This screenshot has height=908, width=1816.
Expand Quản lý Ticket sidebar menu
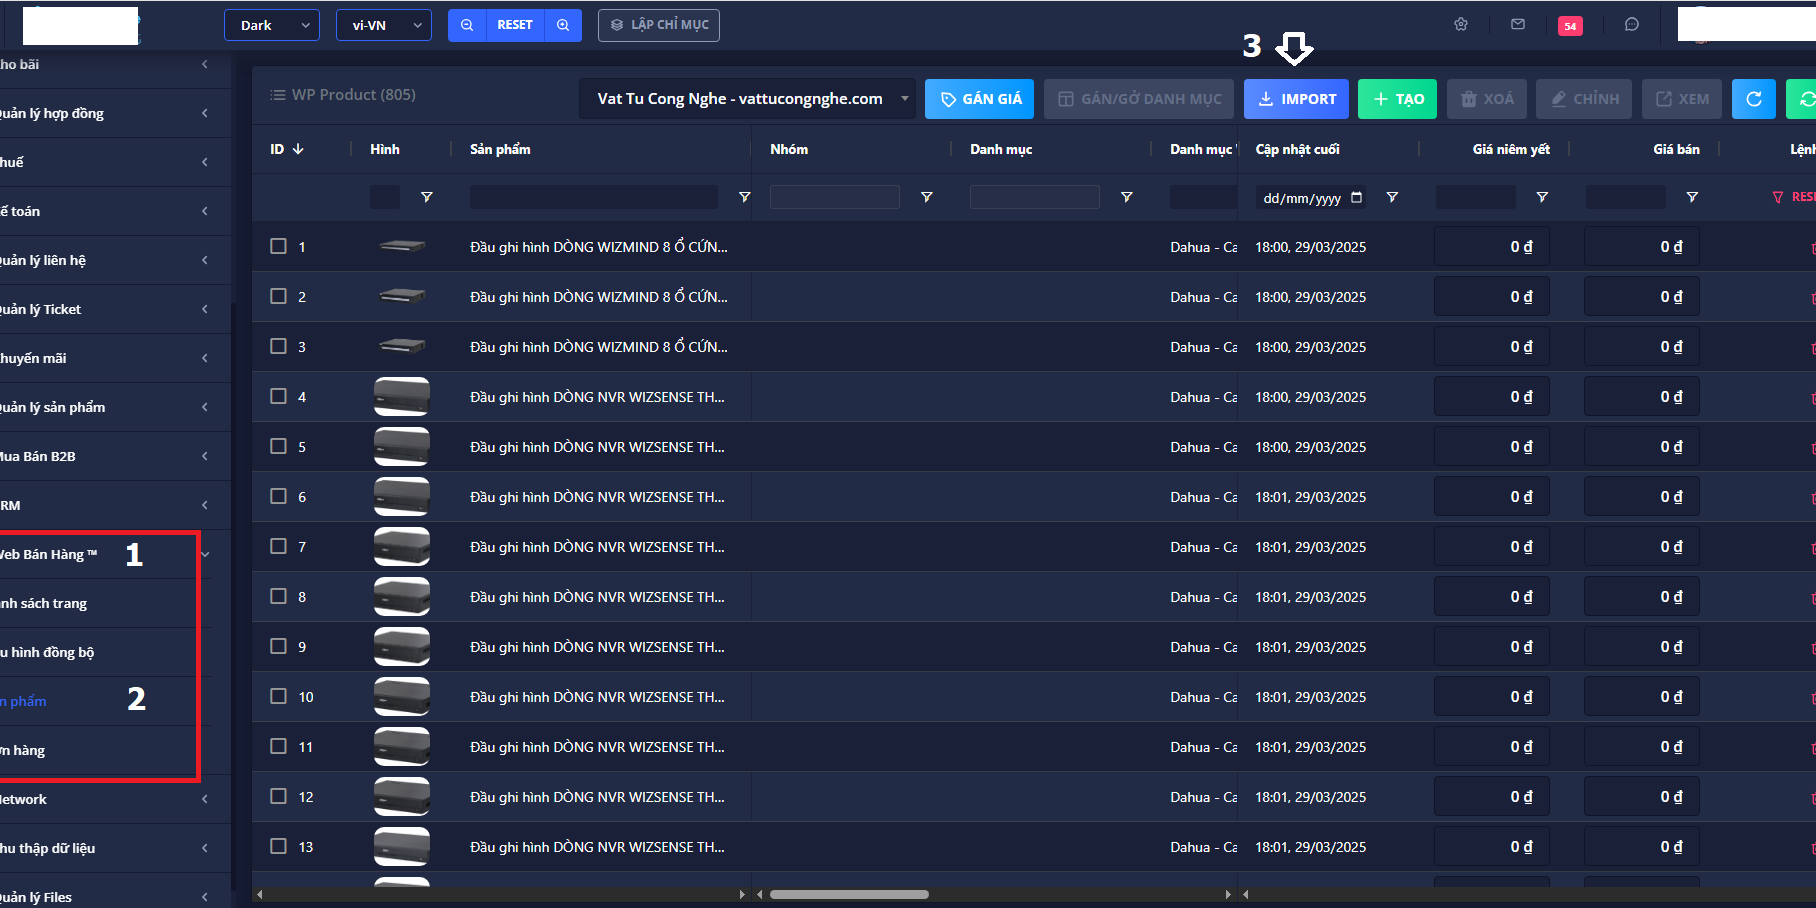pos(110,309)
